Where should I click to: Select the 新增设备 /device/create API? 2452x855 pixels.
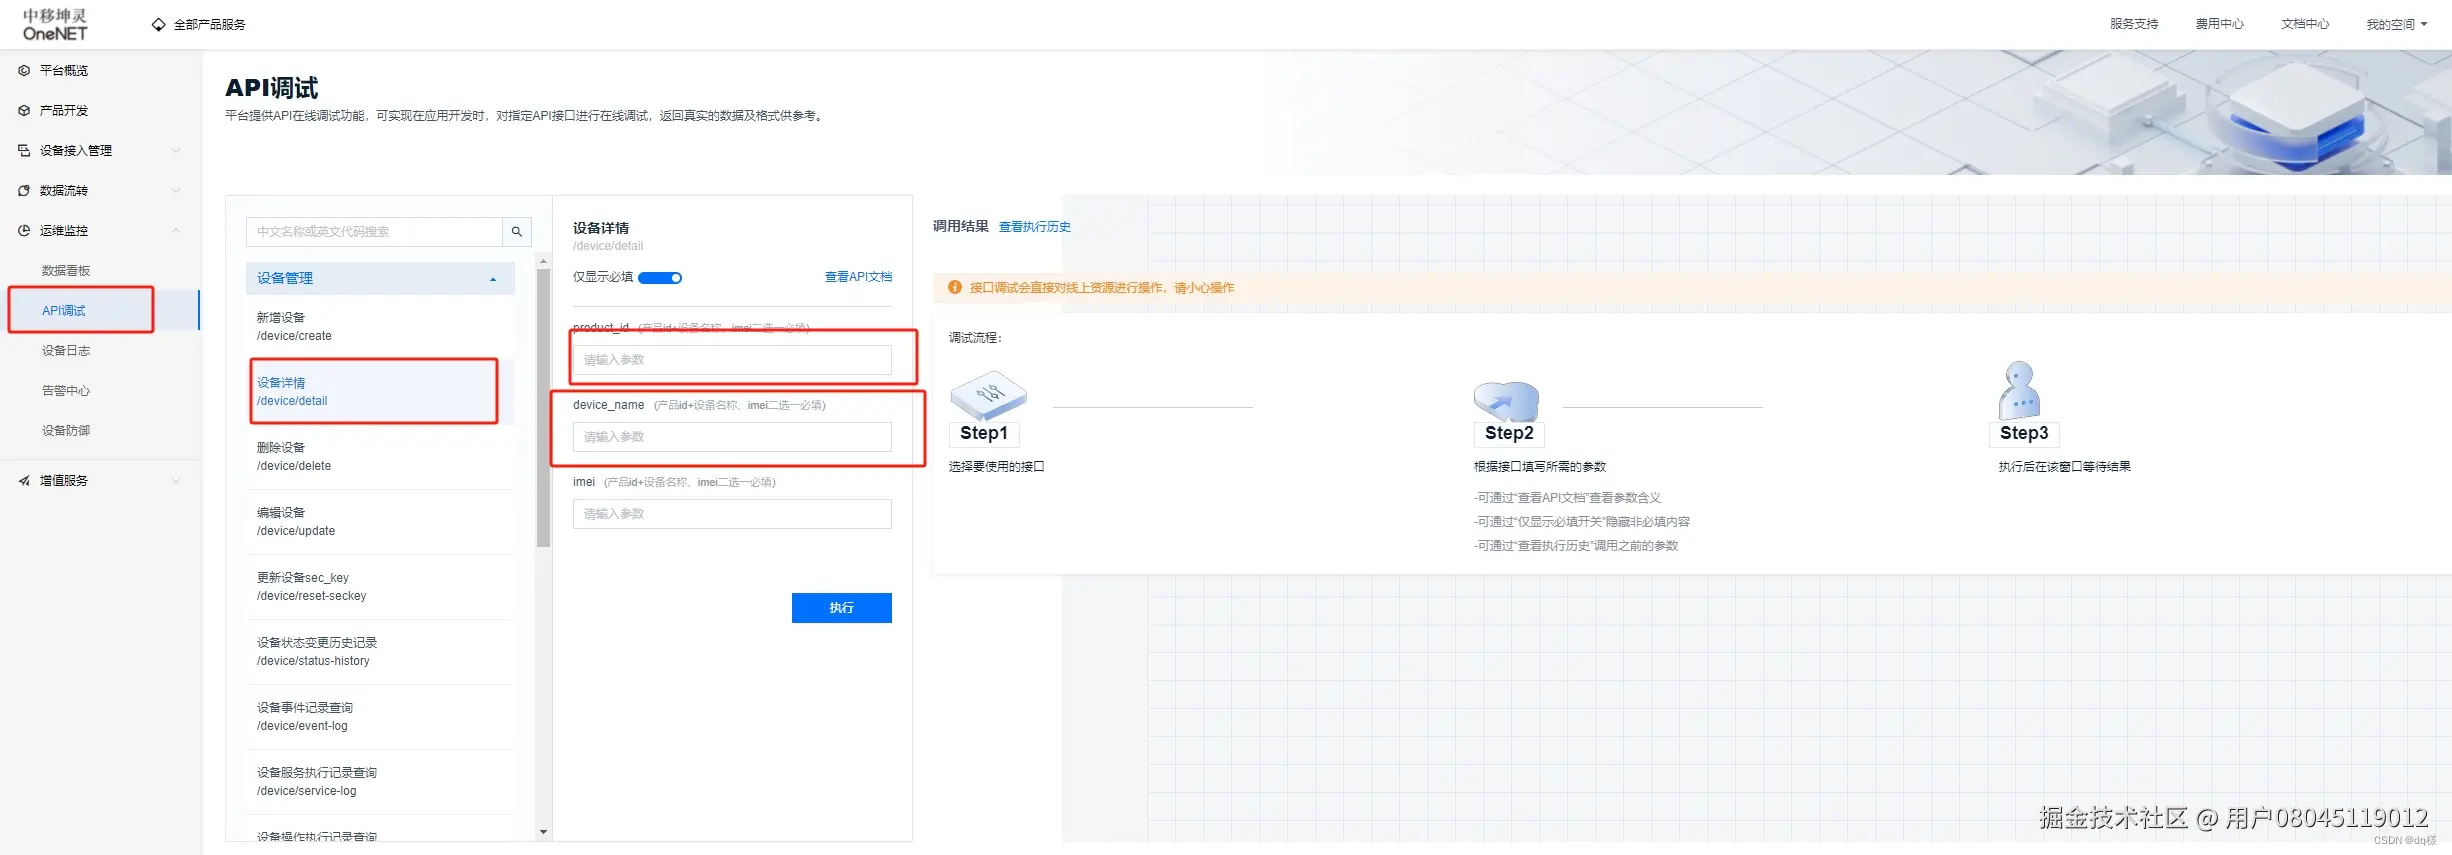pos(380,327)
